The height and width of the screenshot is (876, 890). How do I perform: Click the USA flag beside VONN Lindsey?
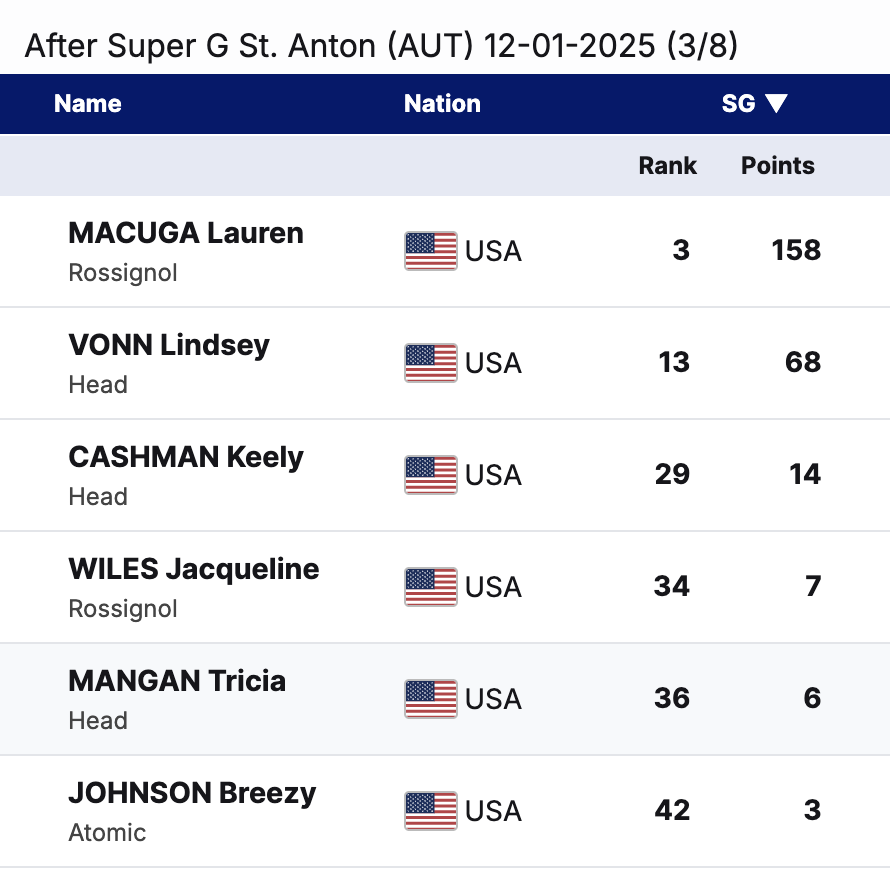pos(431,363)
